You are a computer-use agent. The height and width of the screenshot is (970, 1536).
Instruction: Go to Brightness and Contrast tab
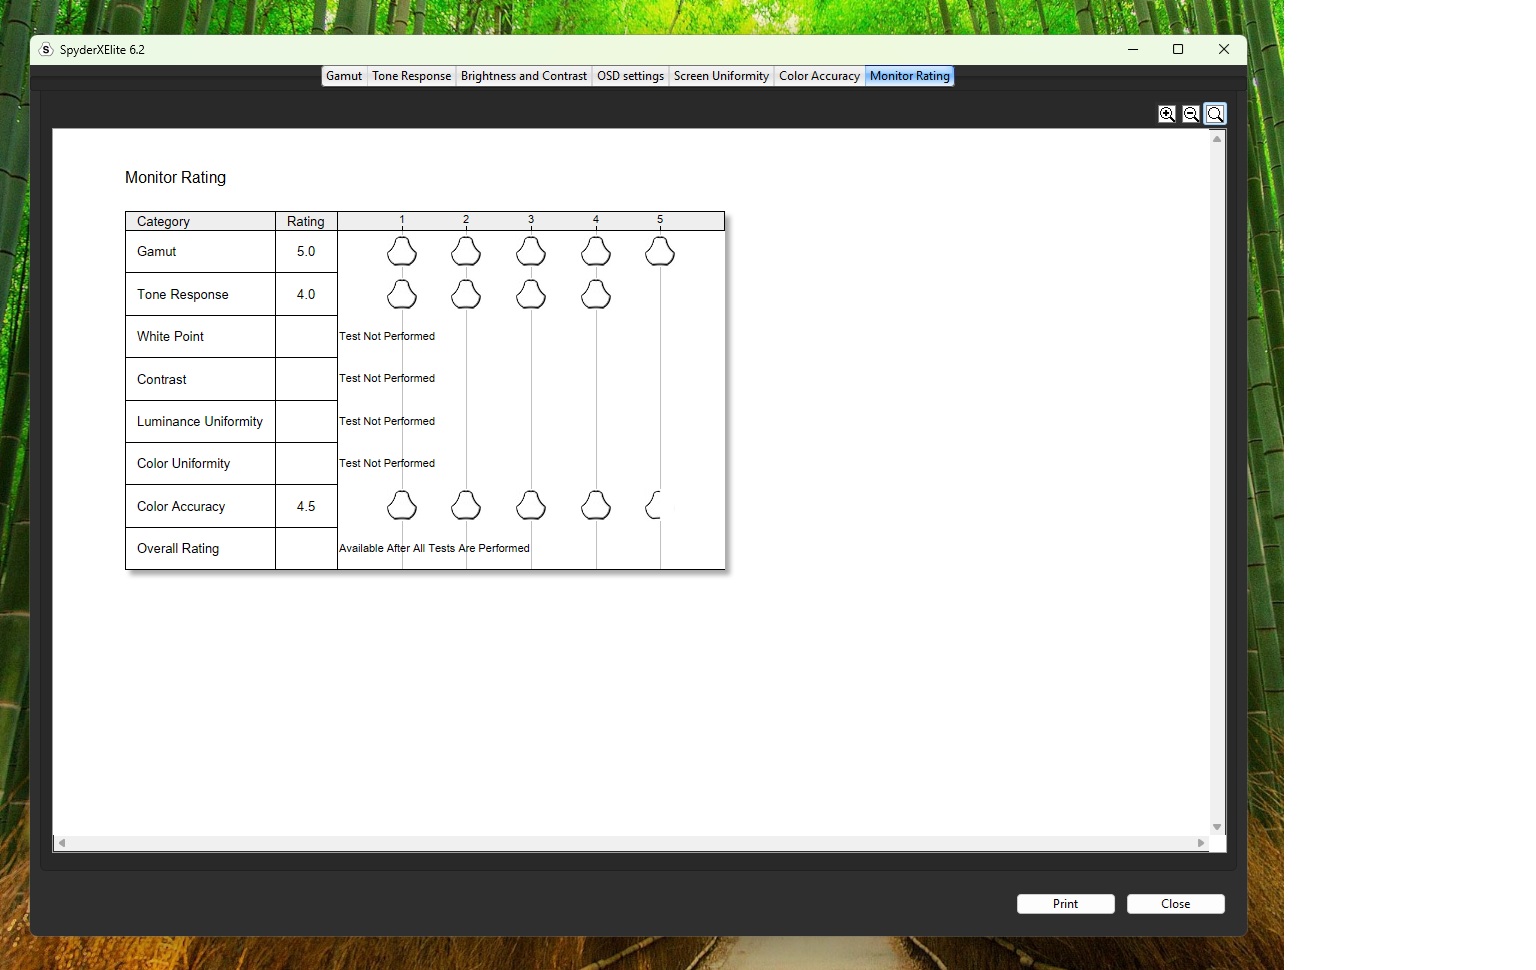coord(524,76)
